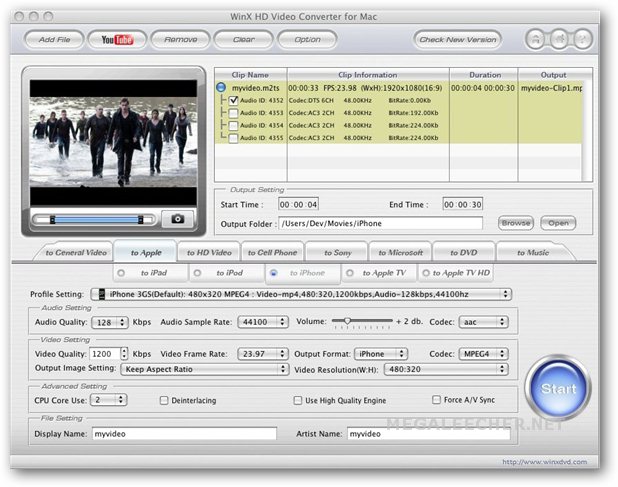The height and width of the screenshot is (487, 618).
Task: Check Audio ID 4352 track checkbox
Action: coord(233,100)
